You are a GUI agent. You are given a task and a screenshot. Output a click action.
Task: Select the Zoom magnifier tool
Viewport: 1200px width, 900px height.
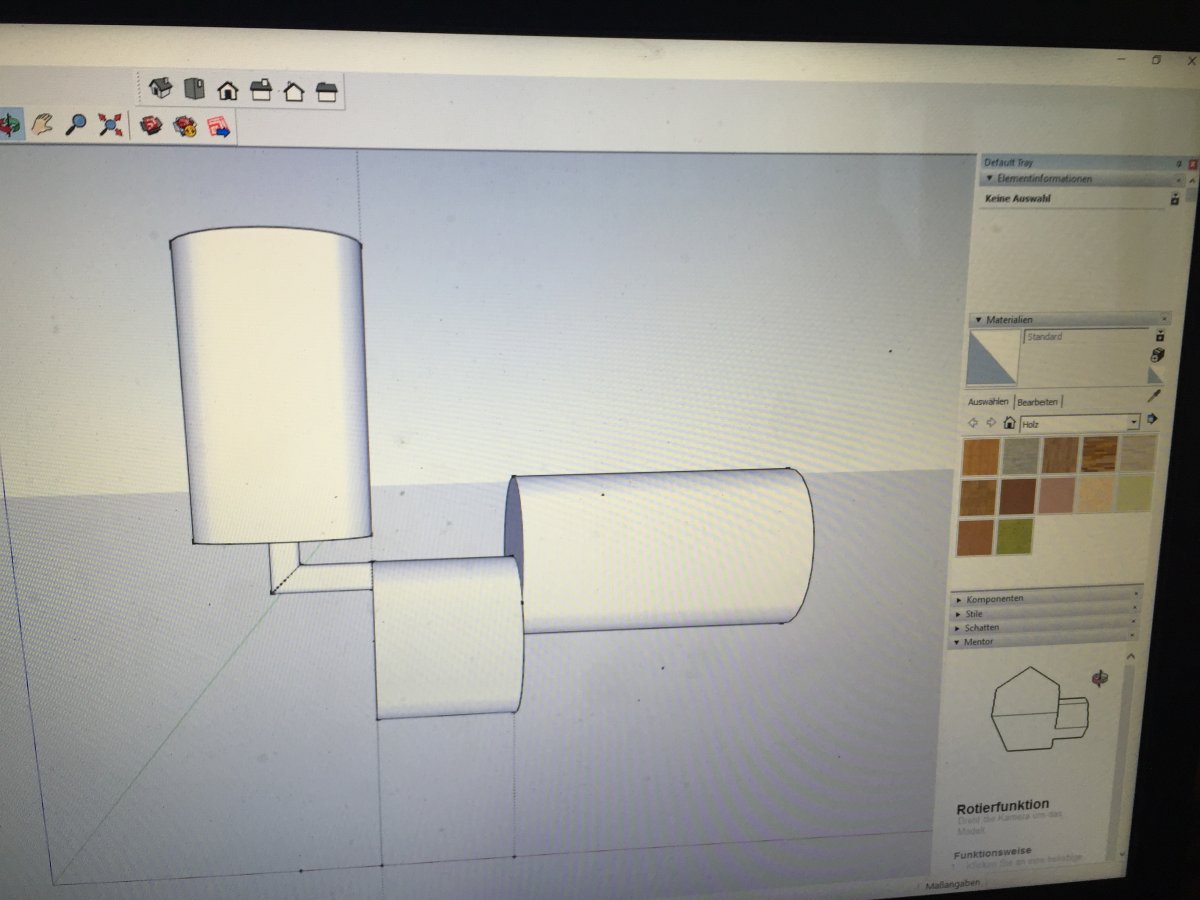click(x=76, y=125)
